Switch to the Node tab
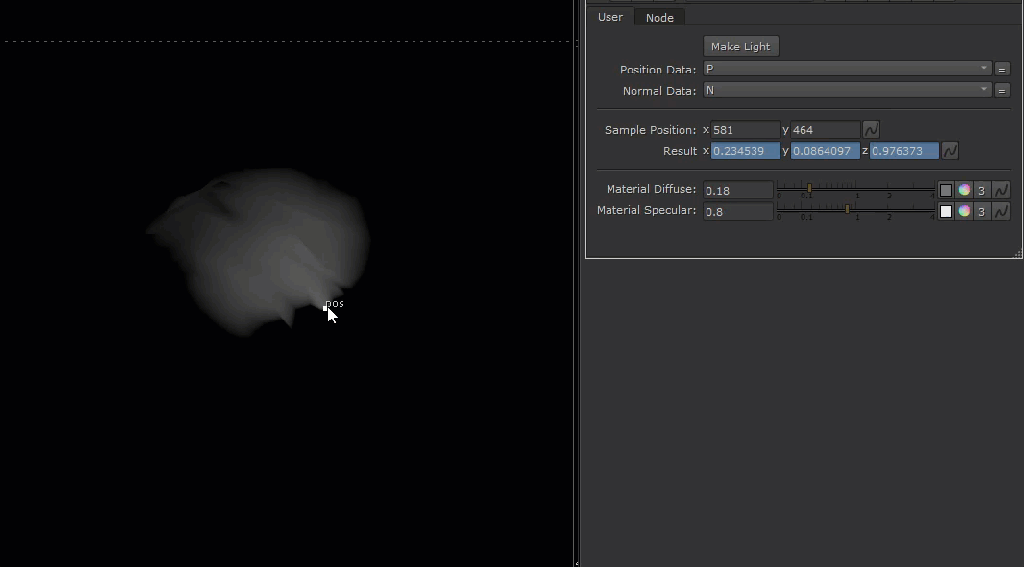 tap(660, 17)
